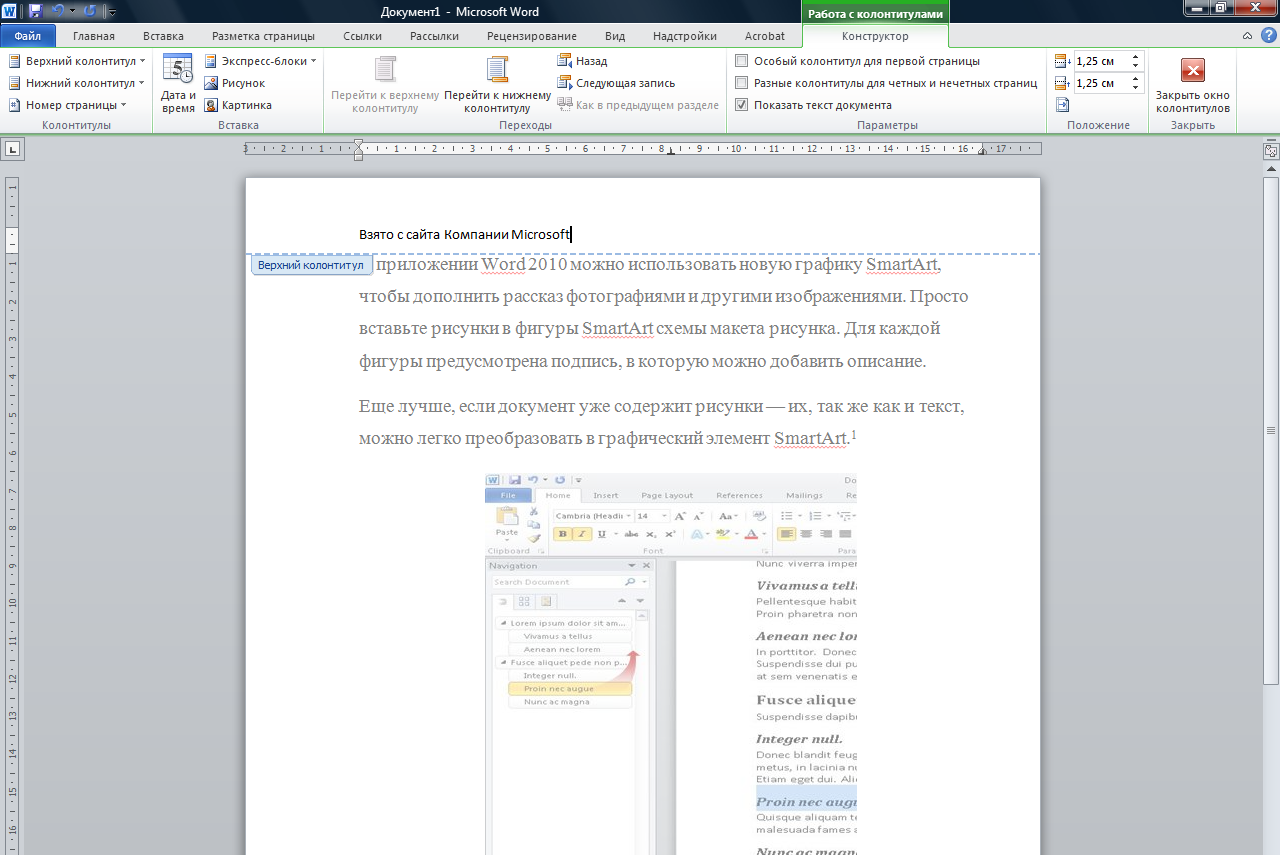Increase header distance from top

tap(1135, 57)
